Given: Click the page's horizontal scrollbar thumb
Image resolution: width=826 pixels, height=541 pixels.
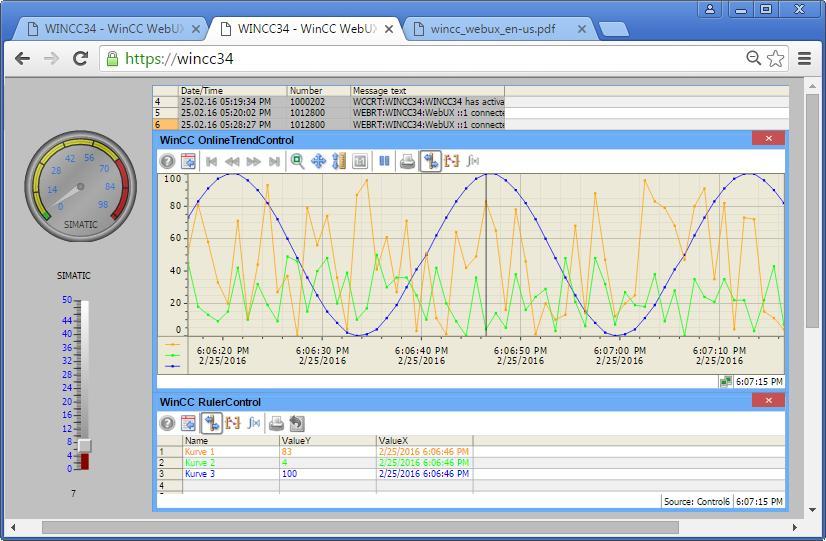Looking at the screenshot, I should pos(360,527).
